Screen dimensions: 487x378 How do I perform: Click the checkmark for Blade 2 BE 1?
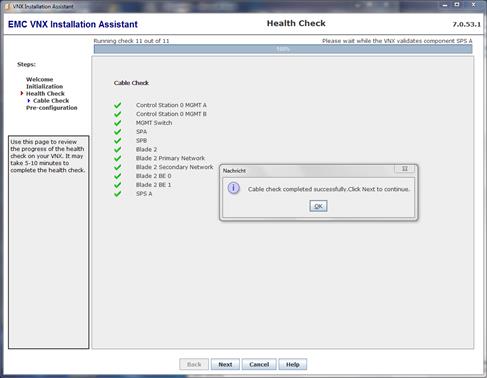118,185
